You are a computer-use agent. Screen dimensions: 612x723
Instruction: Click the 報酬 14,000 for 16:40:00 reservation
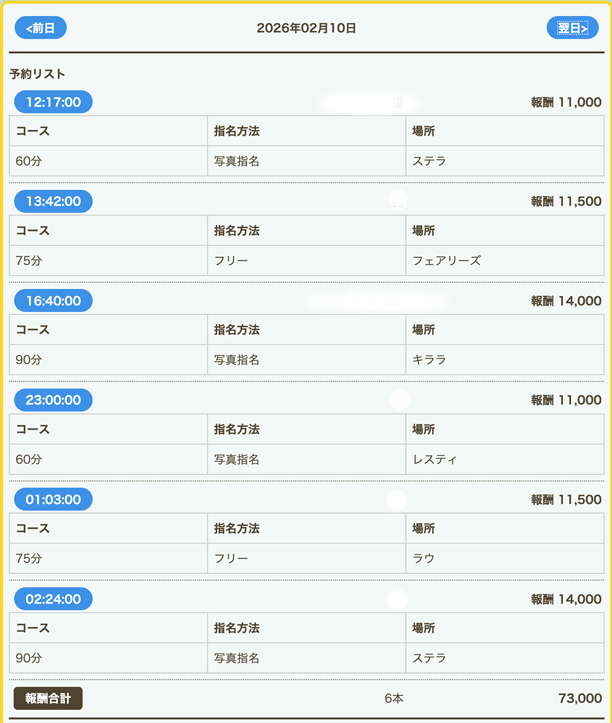566,301
